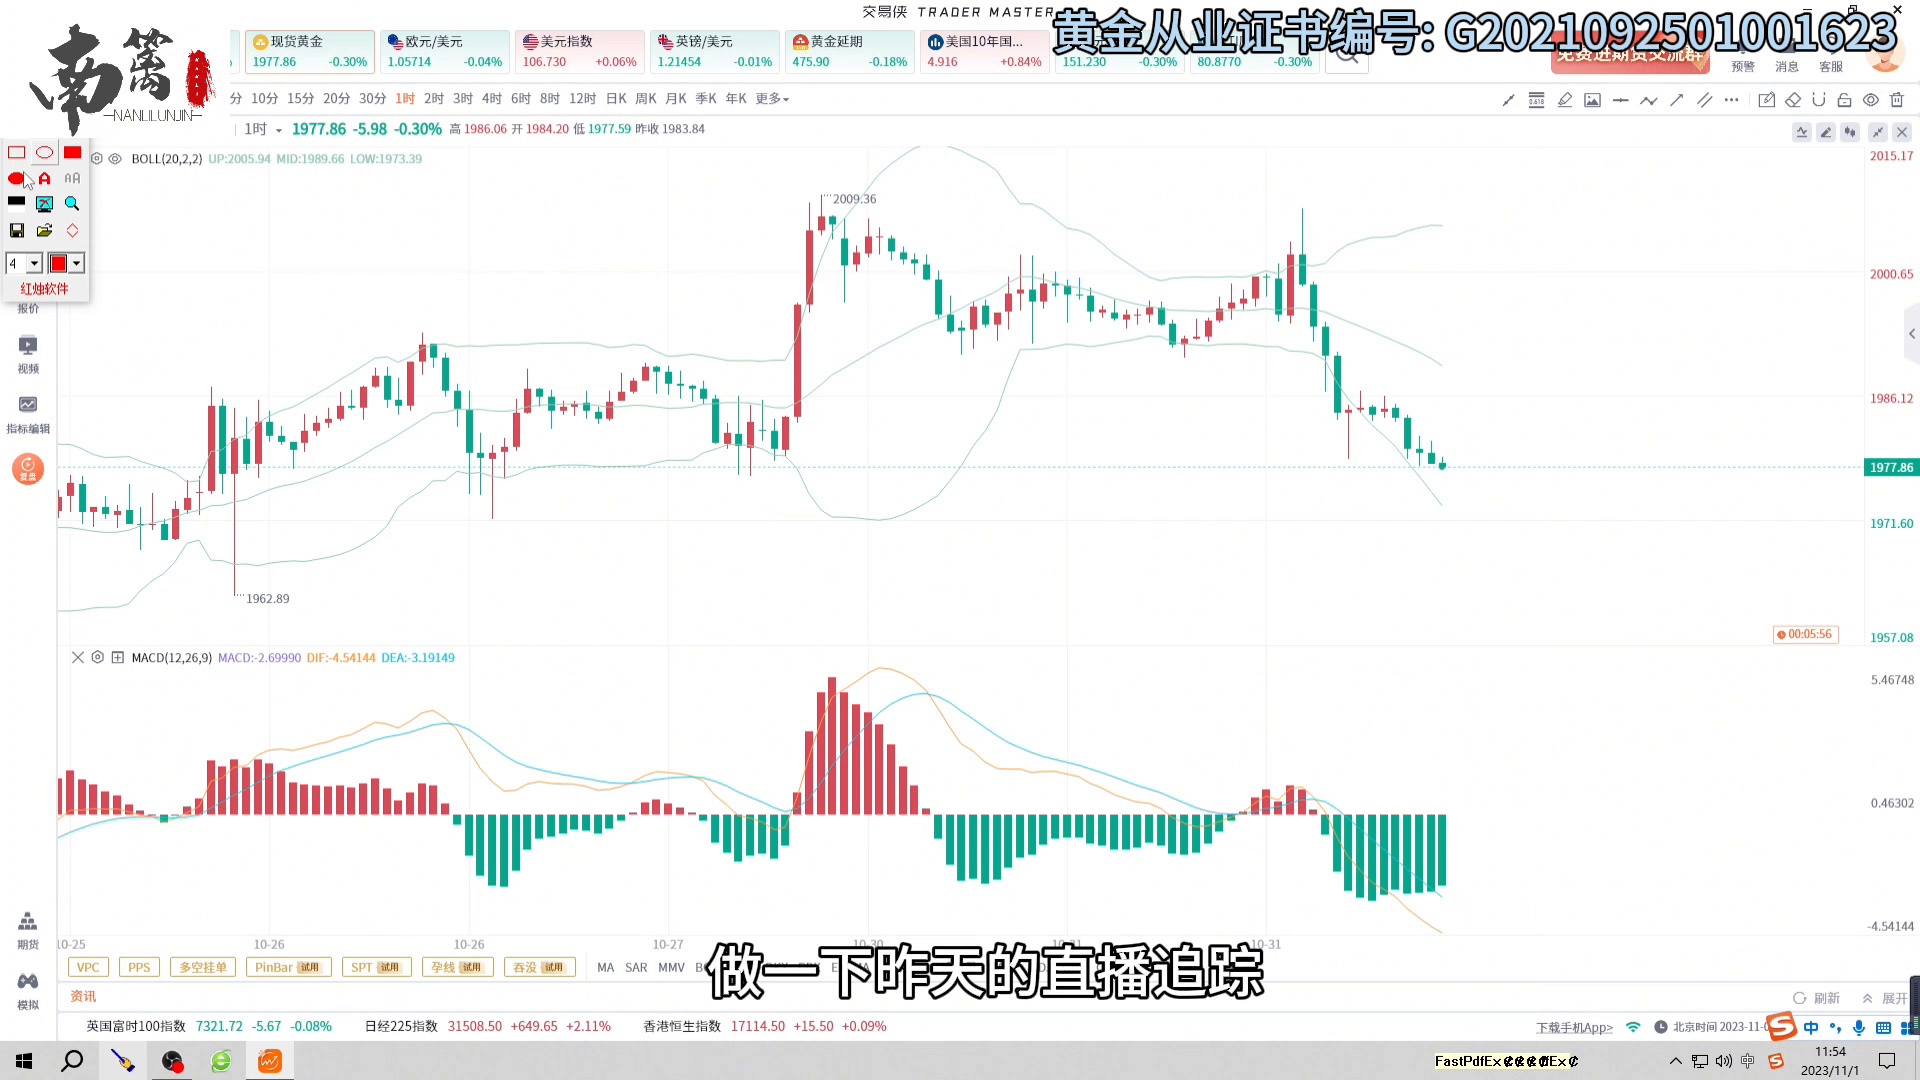
Task: Click the VPC indicator button
Action: (88, 968)
